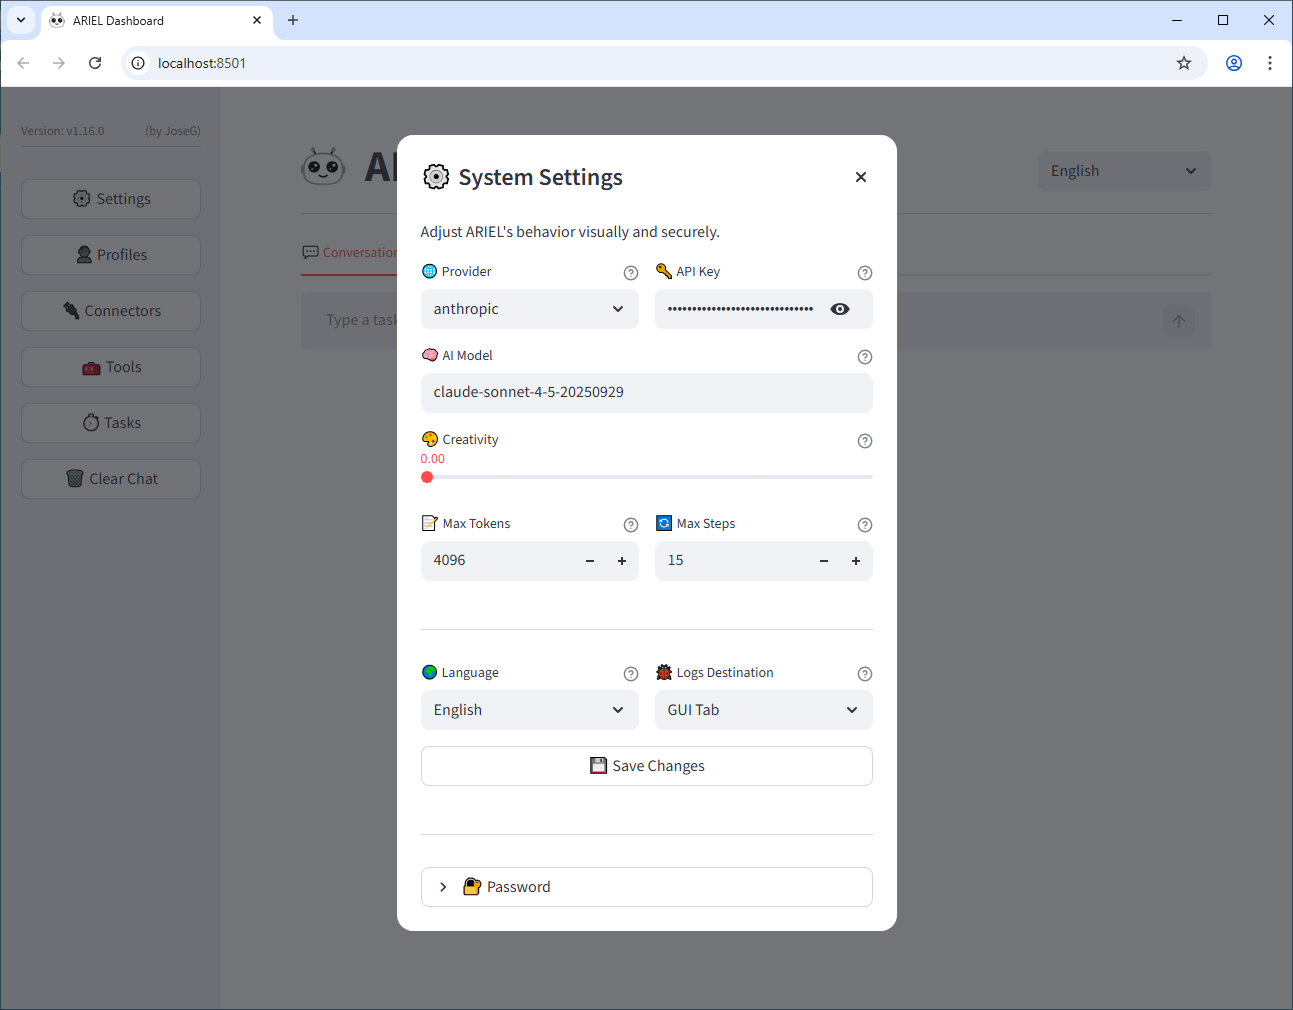This screenshot has width=1293, height=1010.
Task: Expand the Password section
Action: coord(646,887)
